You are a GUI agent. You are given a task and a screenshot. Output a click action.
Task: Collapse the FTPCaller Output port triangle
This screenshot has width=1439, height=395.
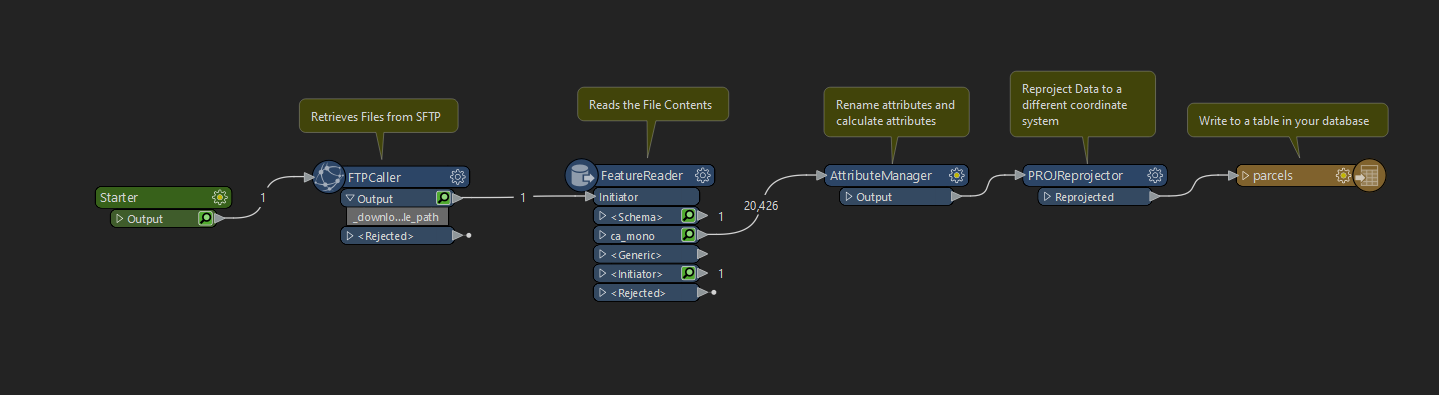click(351, 199)
